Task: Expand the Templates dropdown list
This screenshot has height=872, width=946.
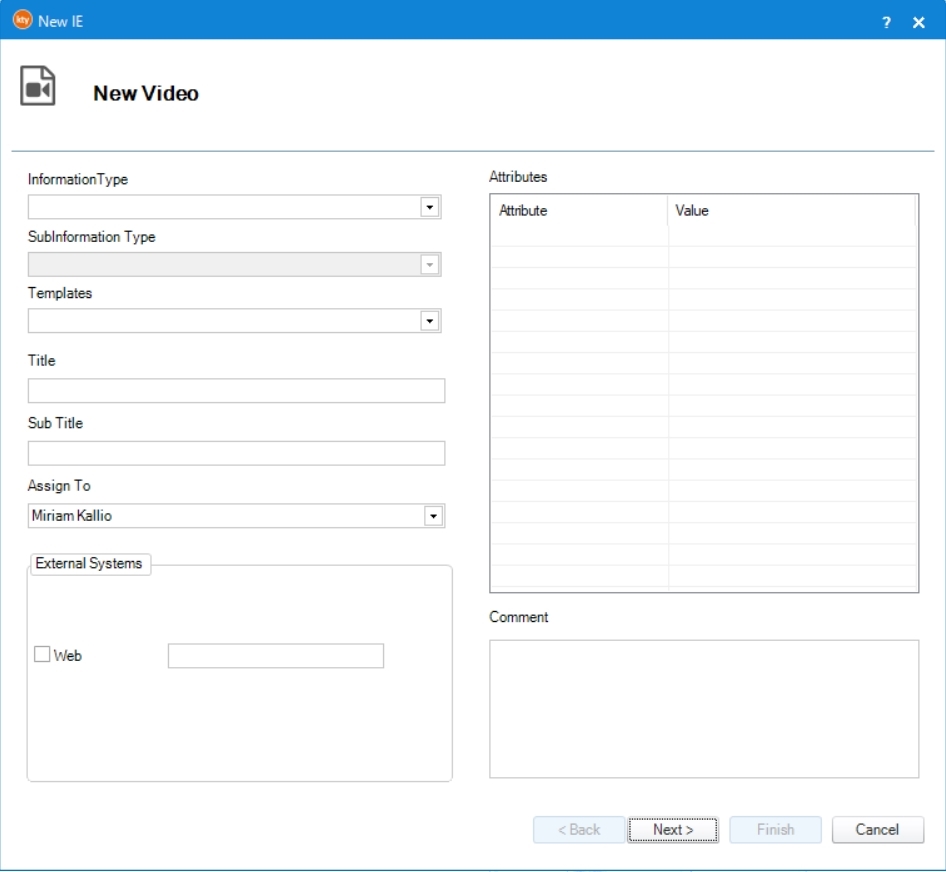Action: click(430, 321)
